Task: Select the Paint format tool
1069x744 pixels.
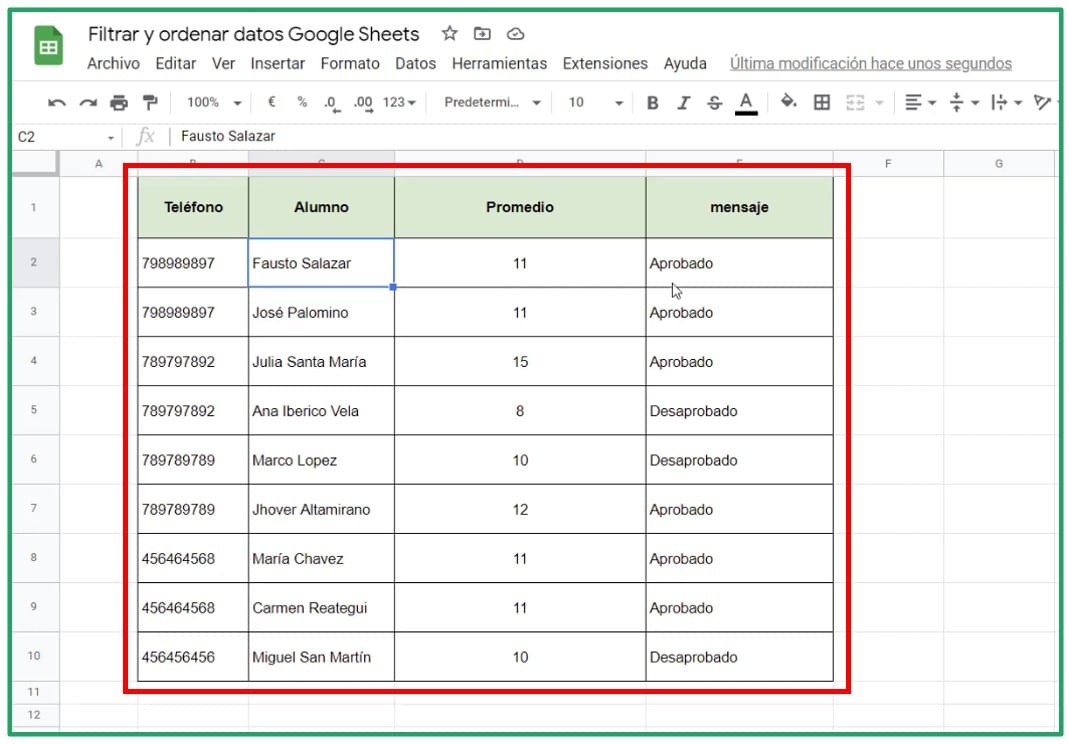Action: (152, 102)
